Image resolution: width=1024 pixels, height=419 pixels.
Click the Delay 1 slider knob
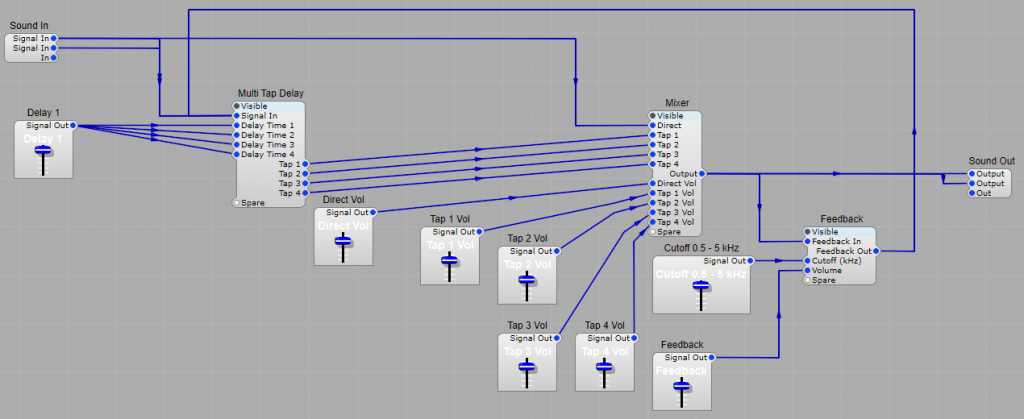point(43,151)
